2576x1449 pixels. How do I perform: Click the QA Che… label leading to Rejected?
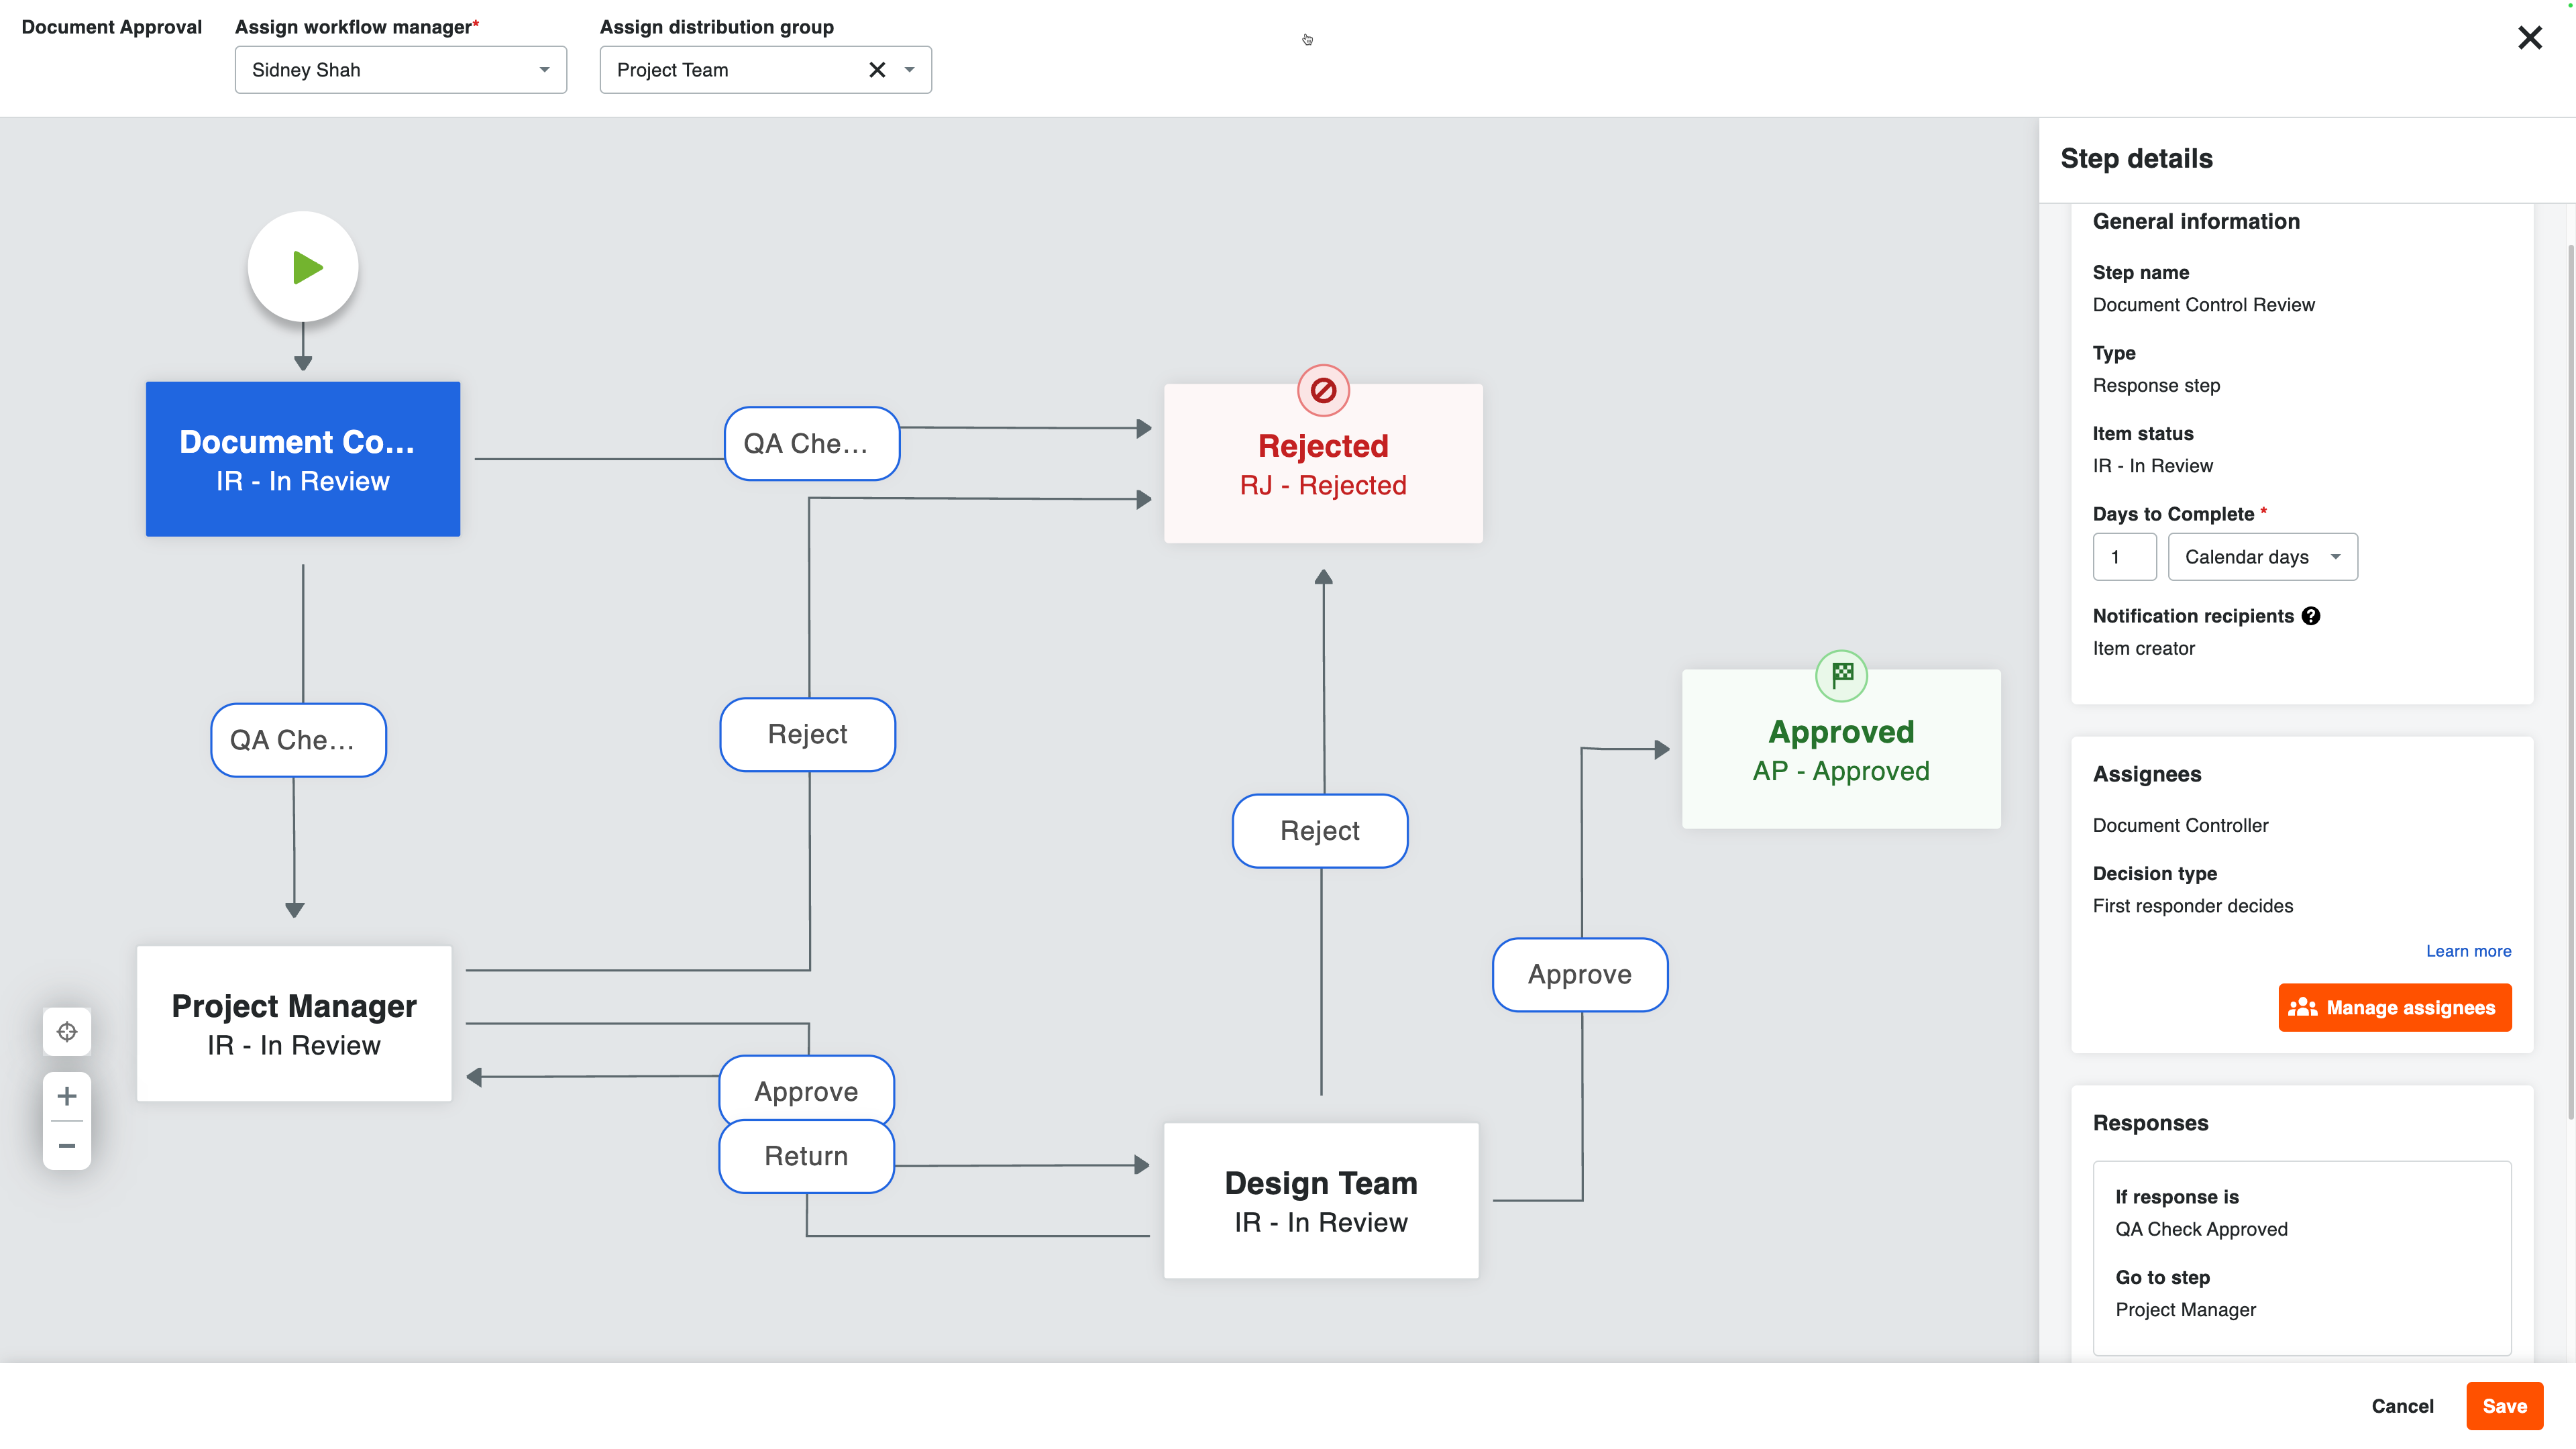tap(812, 443)
